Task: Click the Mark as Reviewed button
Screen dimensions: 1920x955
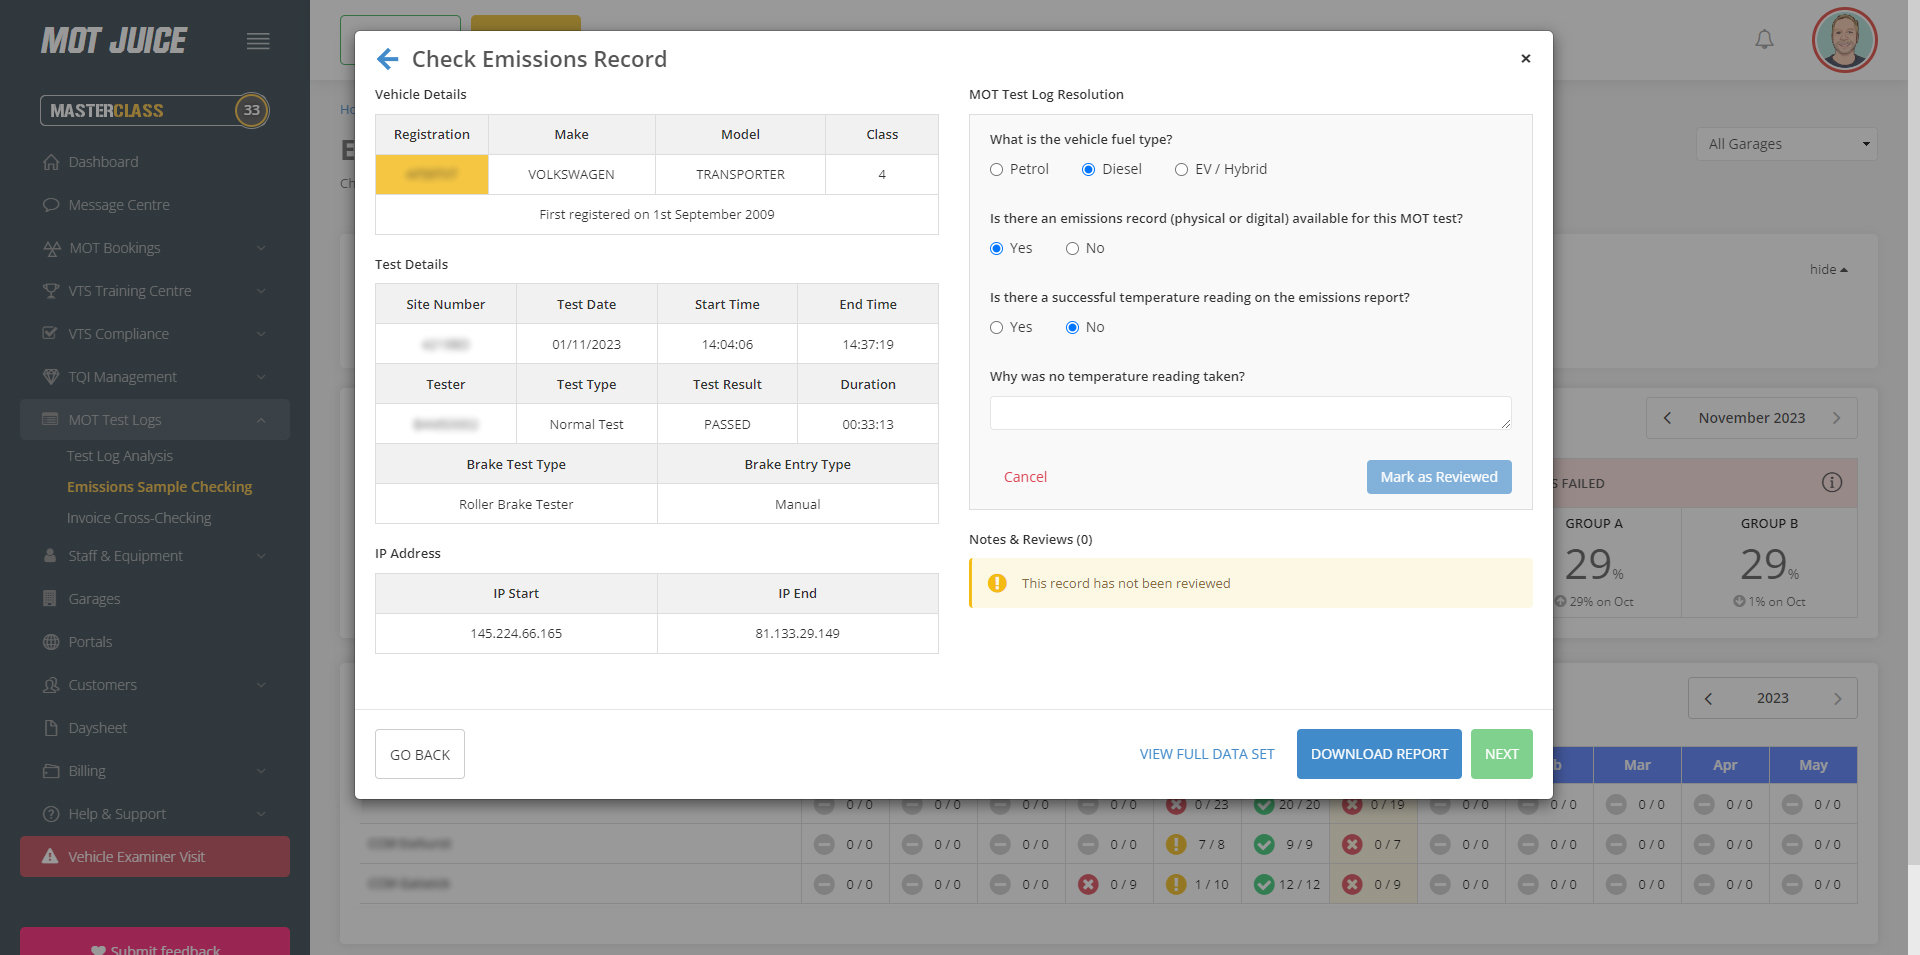Action: (1439, 477)
